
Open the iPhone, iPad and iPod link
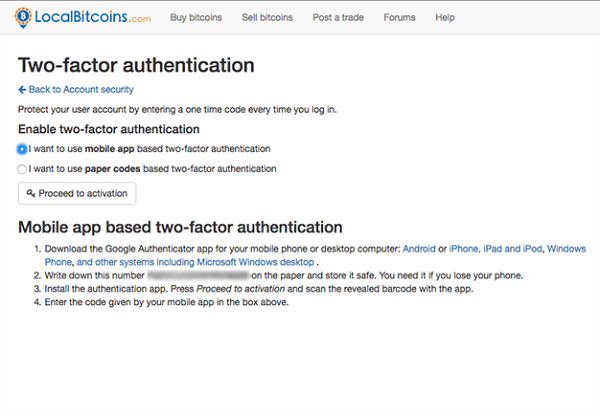[x=496, y=249]
